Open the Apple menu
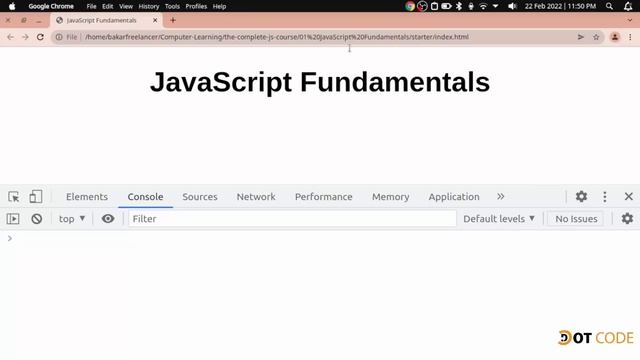Screen dimensions: 640x360 [x=12, y=6]
